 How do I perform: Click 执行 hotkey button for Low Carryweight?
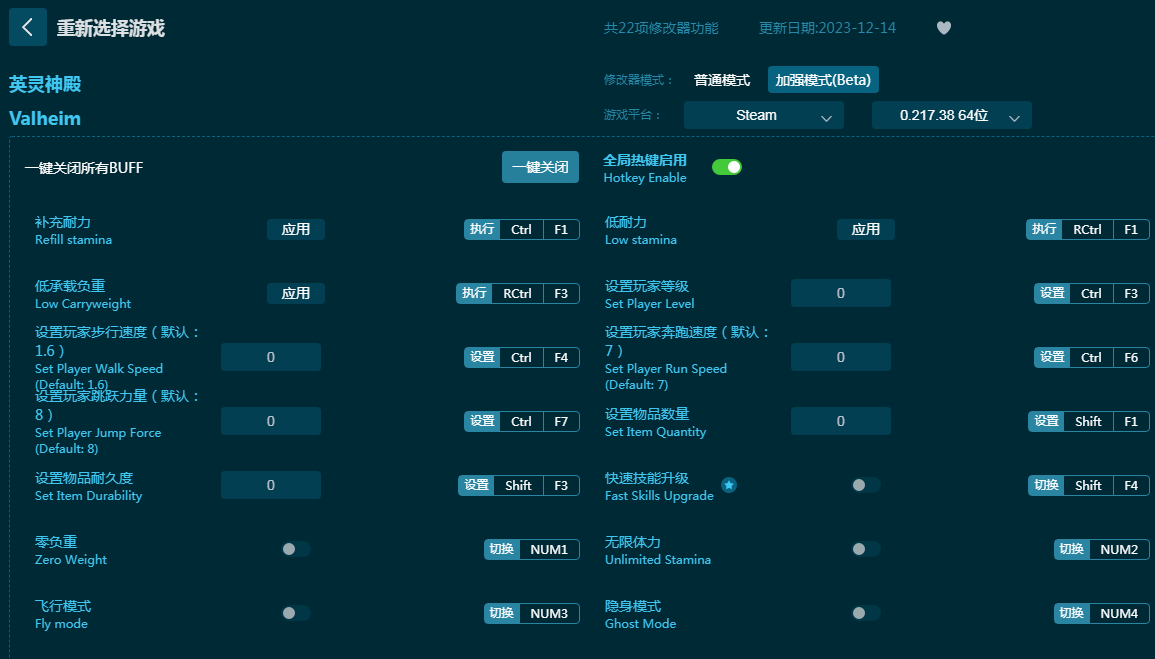(474, 293)
